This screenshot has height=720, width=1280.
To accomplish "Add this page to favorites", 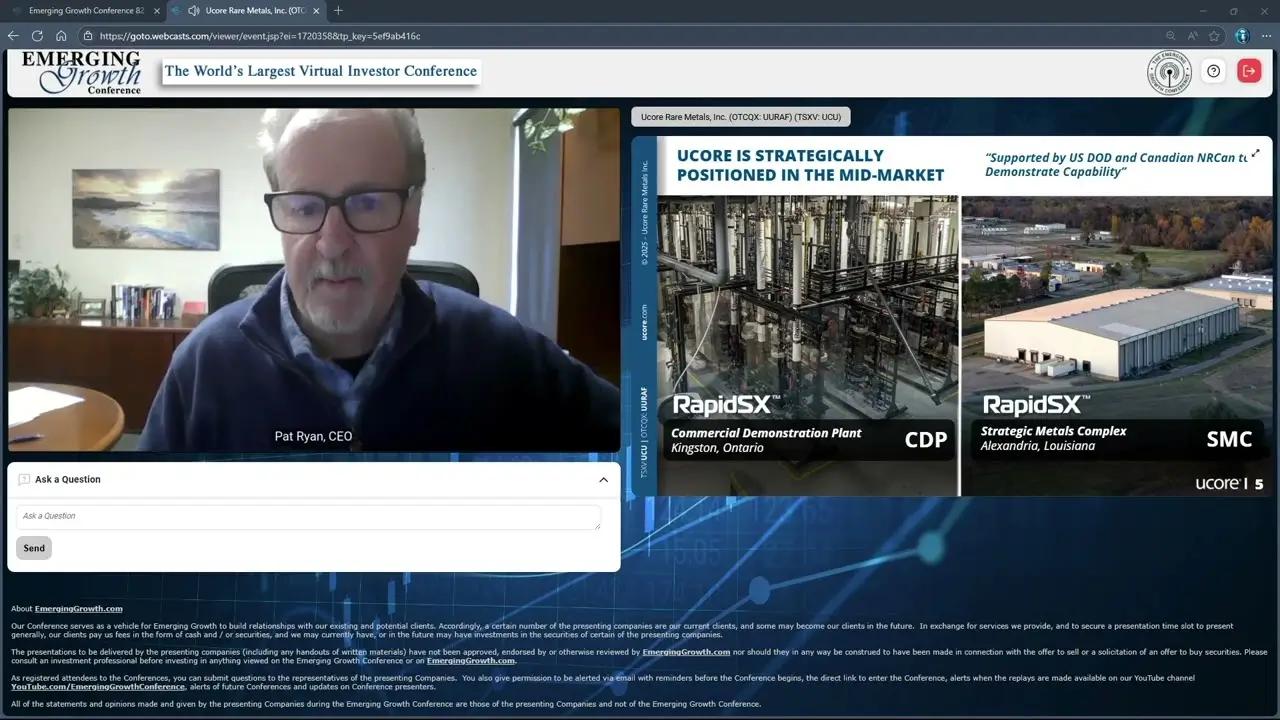I will coord(1214,36).
